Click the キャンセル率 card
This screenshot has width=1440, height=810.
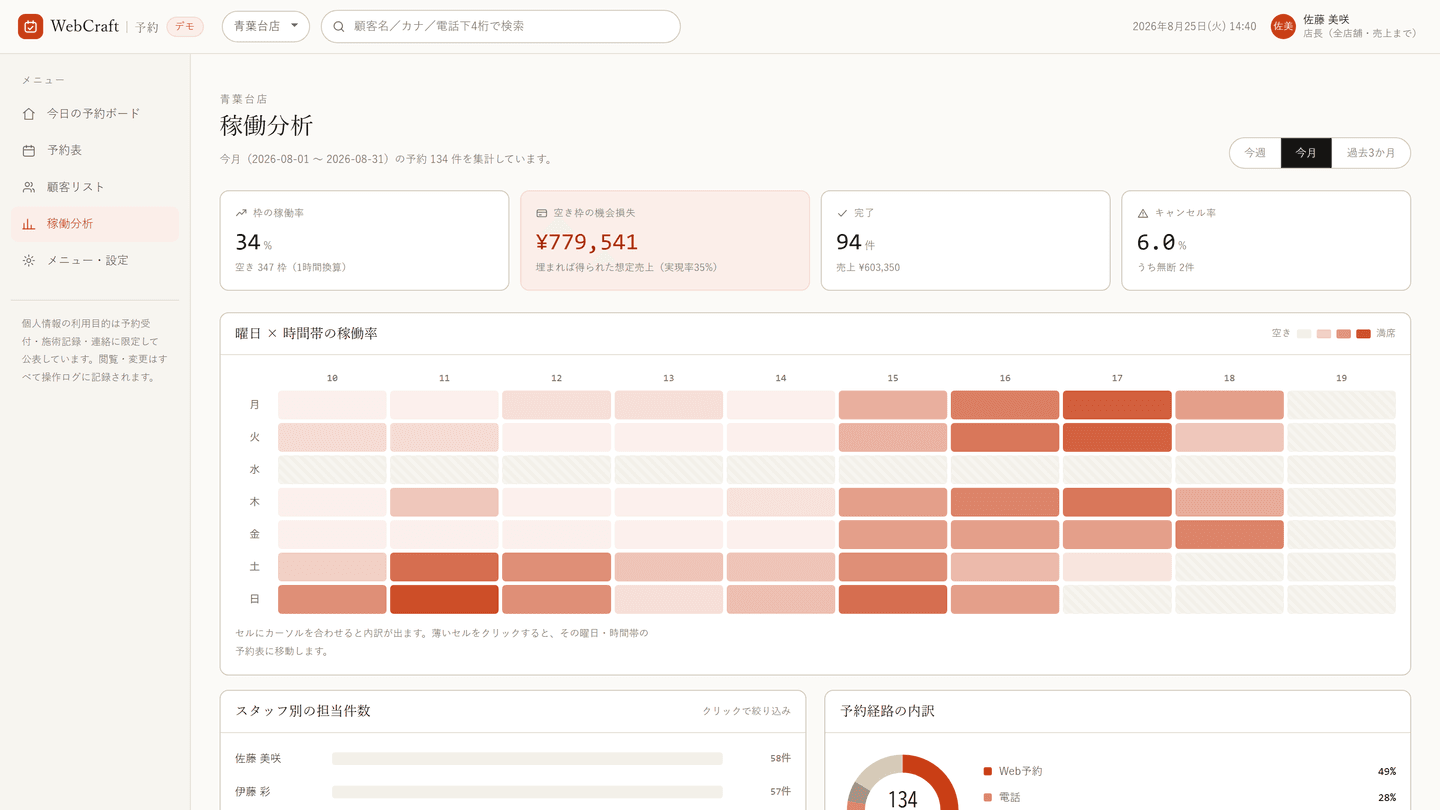pyautogui.click(x=1266, y=240)
